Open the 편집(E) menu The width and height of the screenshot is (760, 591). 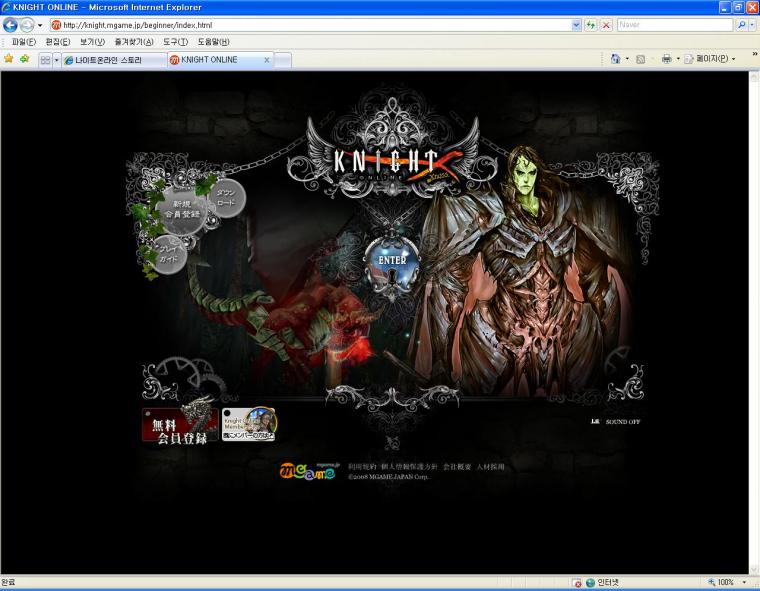58,42
